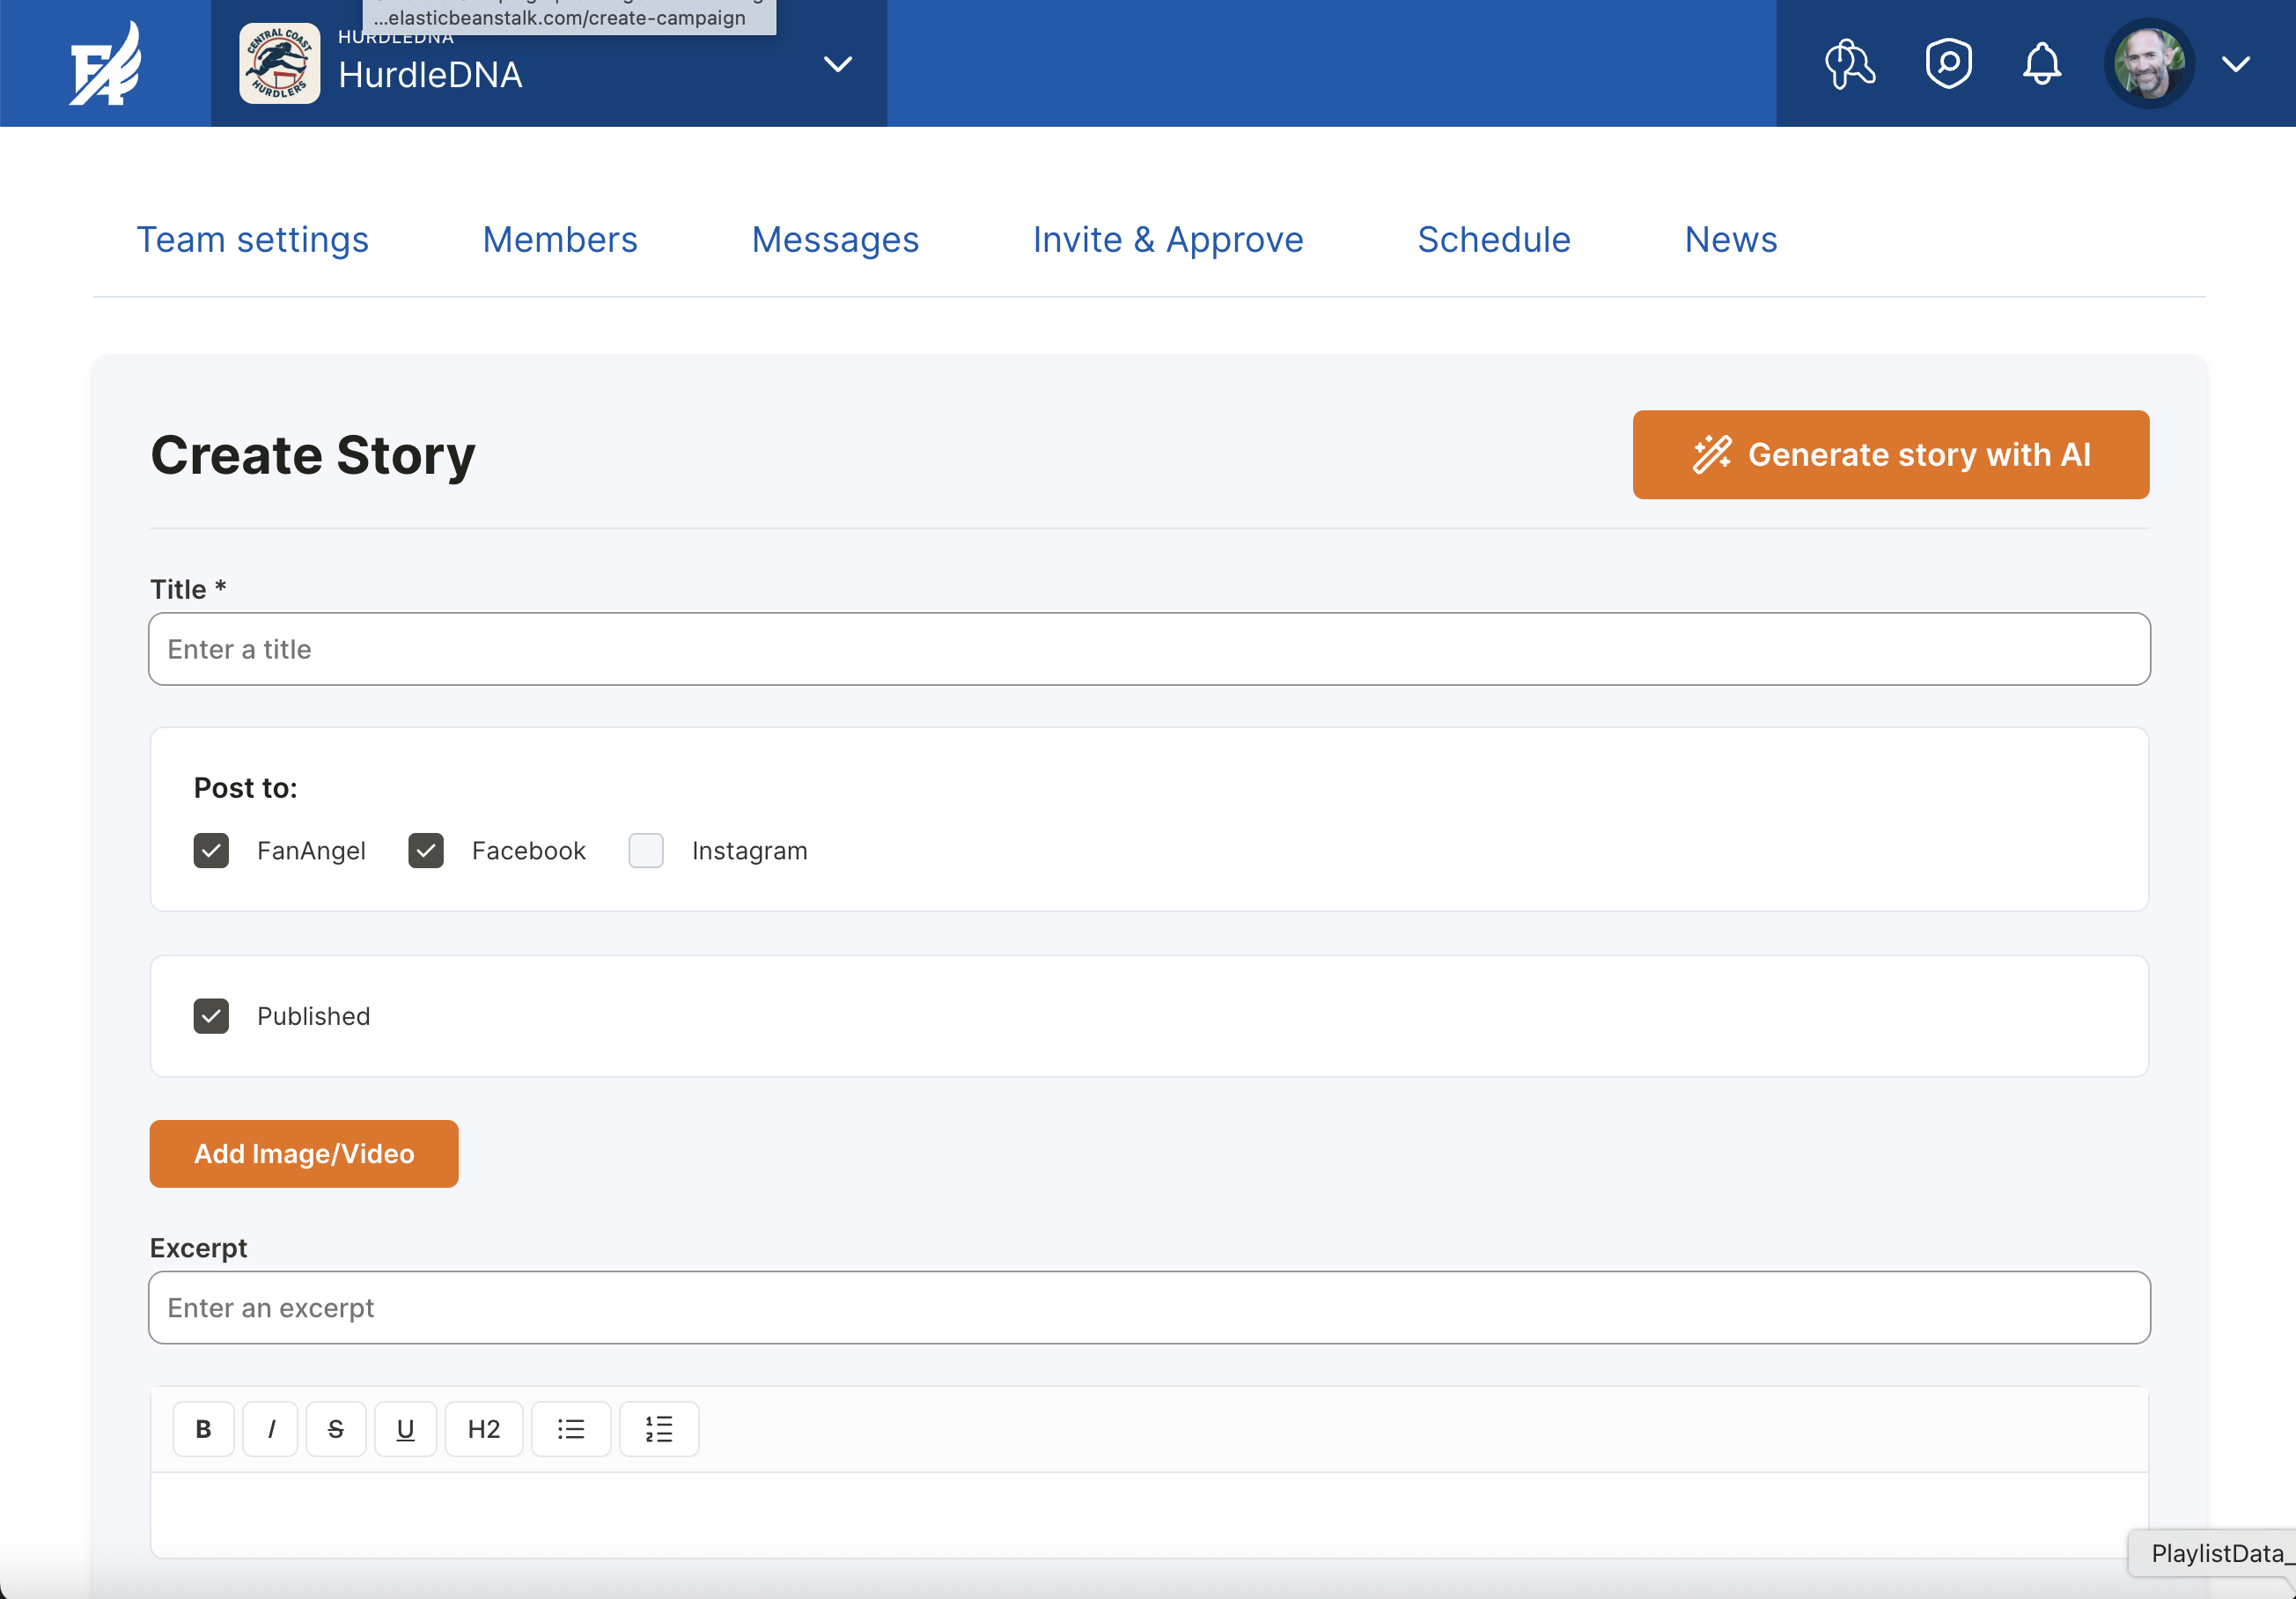
Task: Click Generate story with AI
Action: pyautogui.click(x=1890, y=455)
